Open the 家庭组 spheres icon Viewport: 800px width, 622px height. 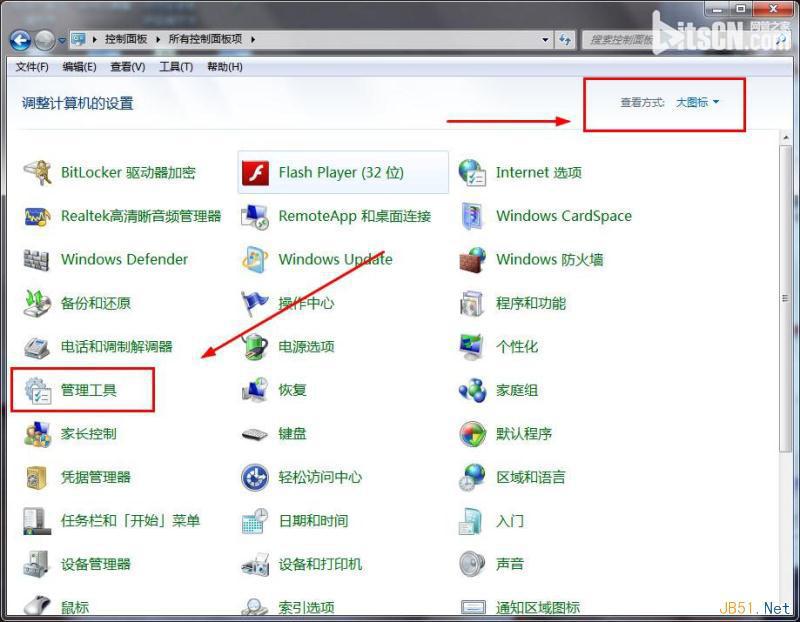point(472,390)
